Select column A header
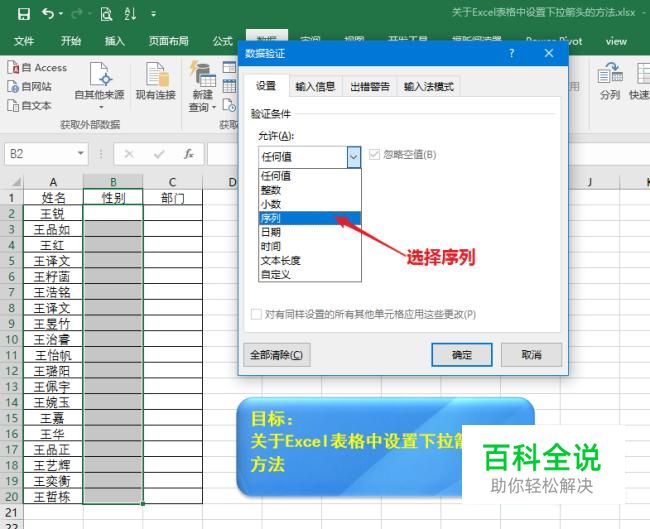This screenshot has width=650, height=529. [x=53, y=182]
